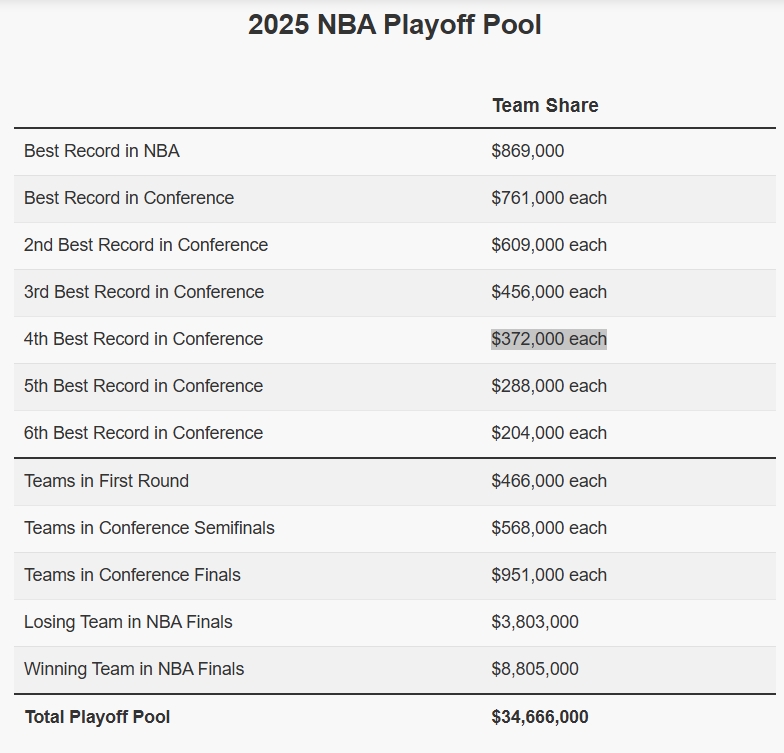Click the "$951,000 each" cell
The width and height of the screenshot is (784, 753).
(x=549, y=575)
